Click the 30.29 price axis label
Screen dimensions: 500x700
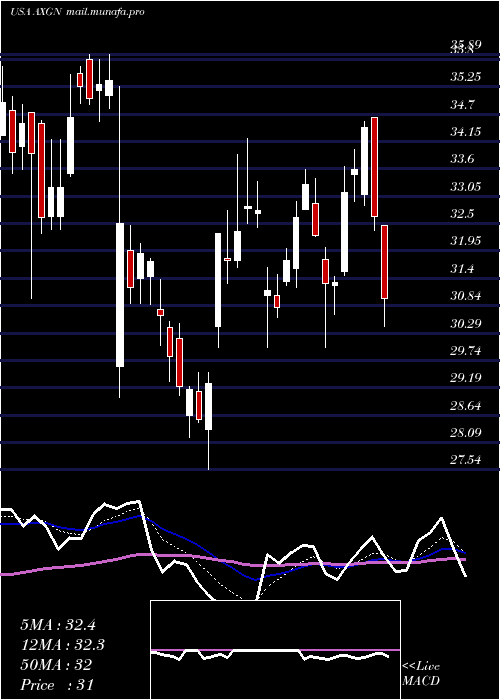[466, 323]
